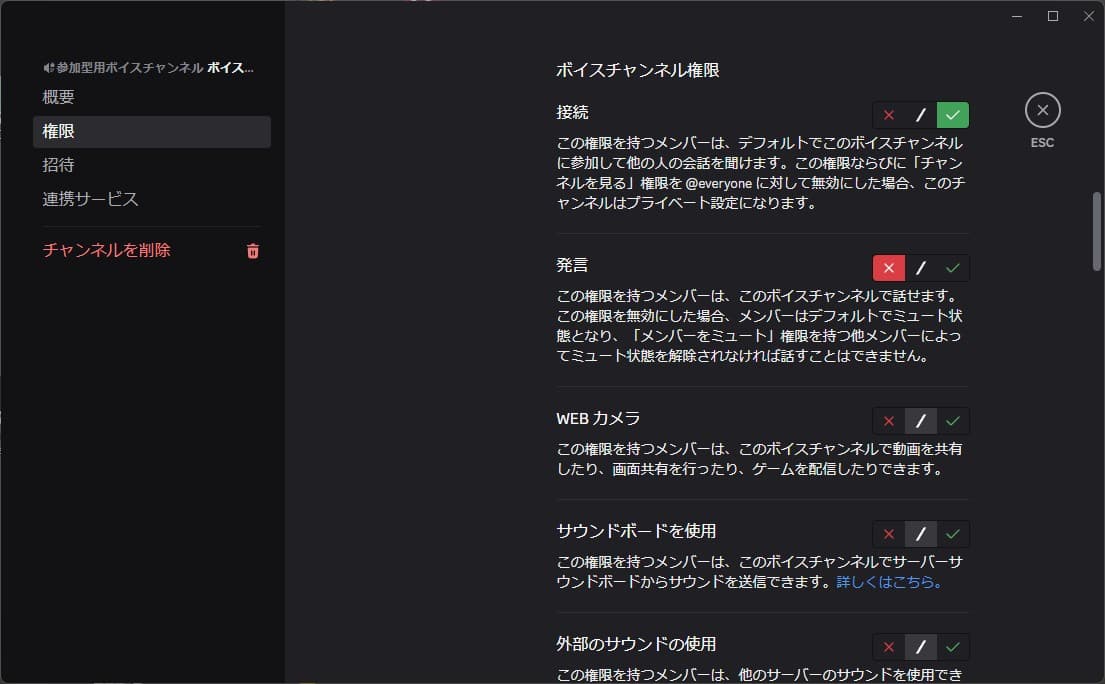Reset 接続 permission to default slash
This screenshot has height=684, width=1105.
click(920, 114)
